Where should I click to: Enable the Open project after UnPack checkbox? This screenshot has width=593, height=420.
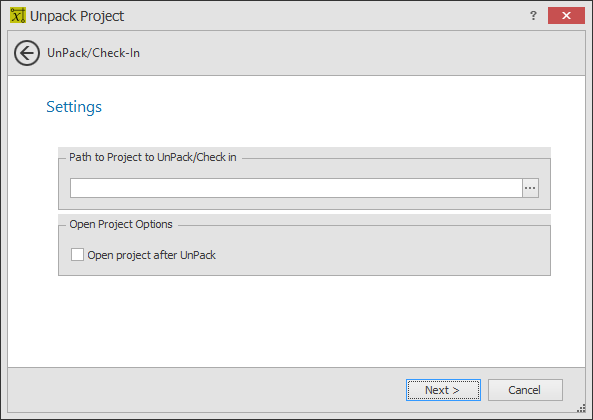[x=78, y=254]
